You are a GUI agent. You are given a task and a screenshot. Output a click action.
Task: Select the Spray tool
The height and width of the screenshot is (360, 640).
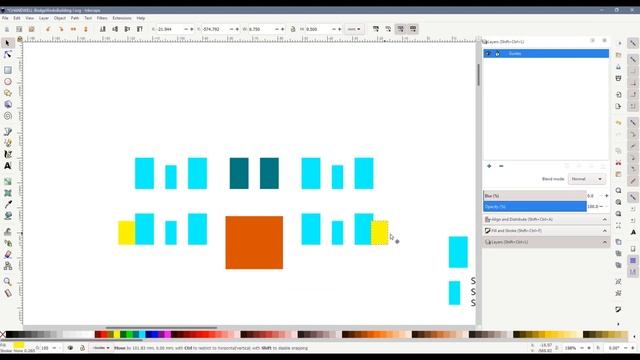click(7, 243)
